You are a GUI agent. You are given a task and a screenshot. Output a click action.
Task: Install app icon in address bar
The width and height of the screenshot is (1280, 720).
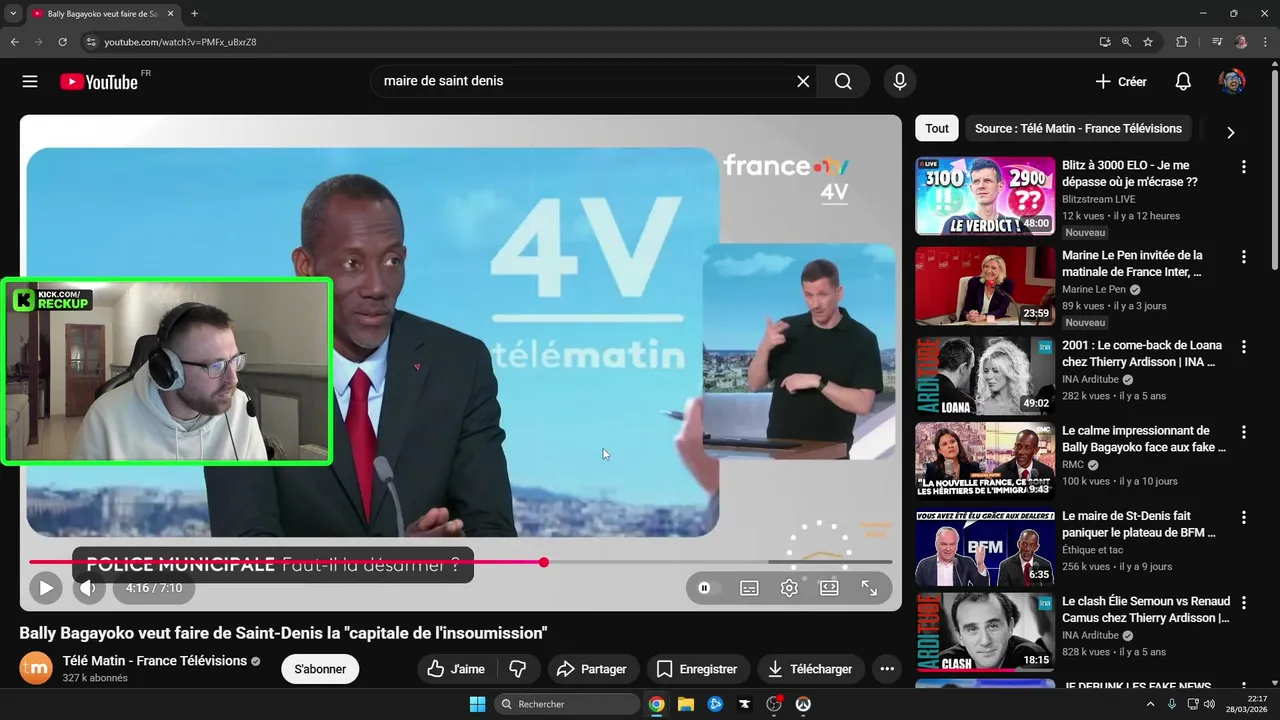tap(1104, 42)
